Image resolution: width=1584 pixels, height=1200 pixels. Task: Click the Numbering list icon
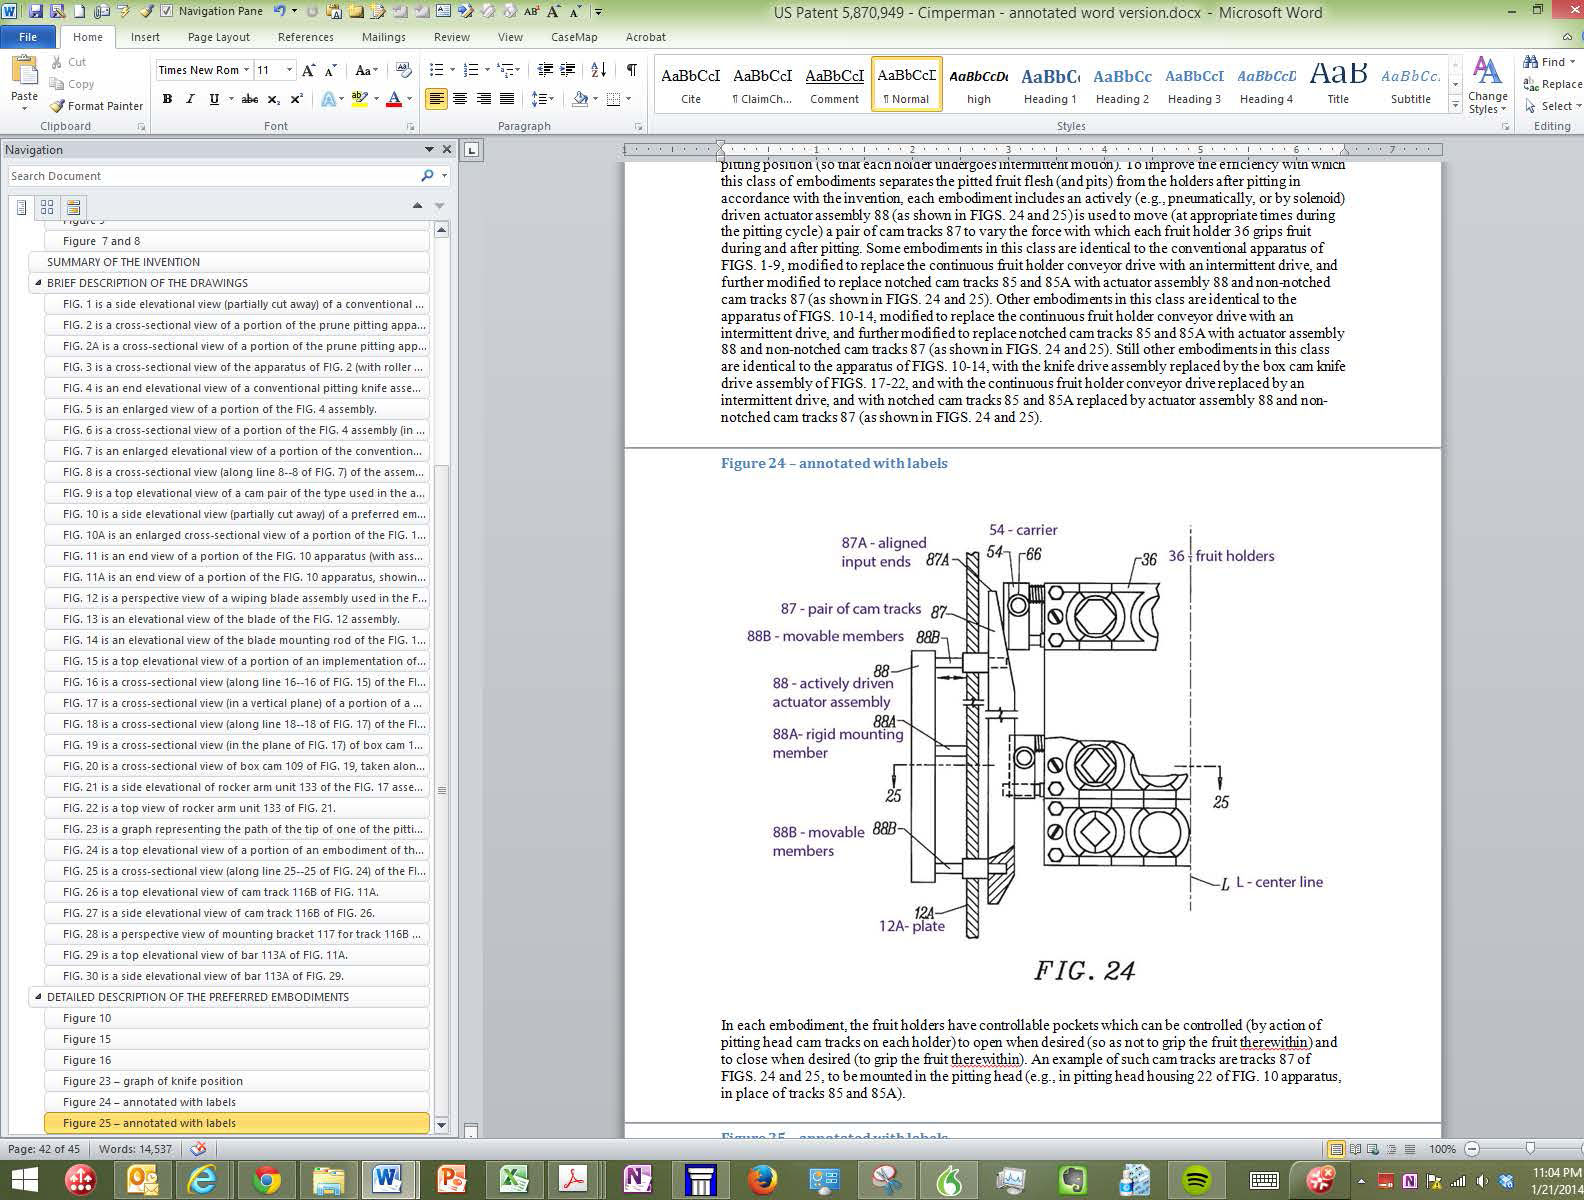tap(472, 70)
